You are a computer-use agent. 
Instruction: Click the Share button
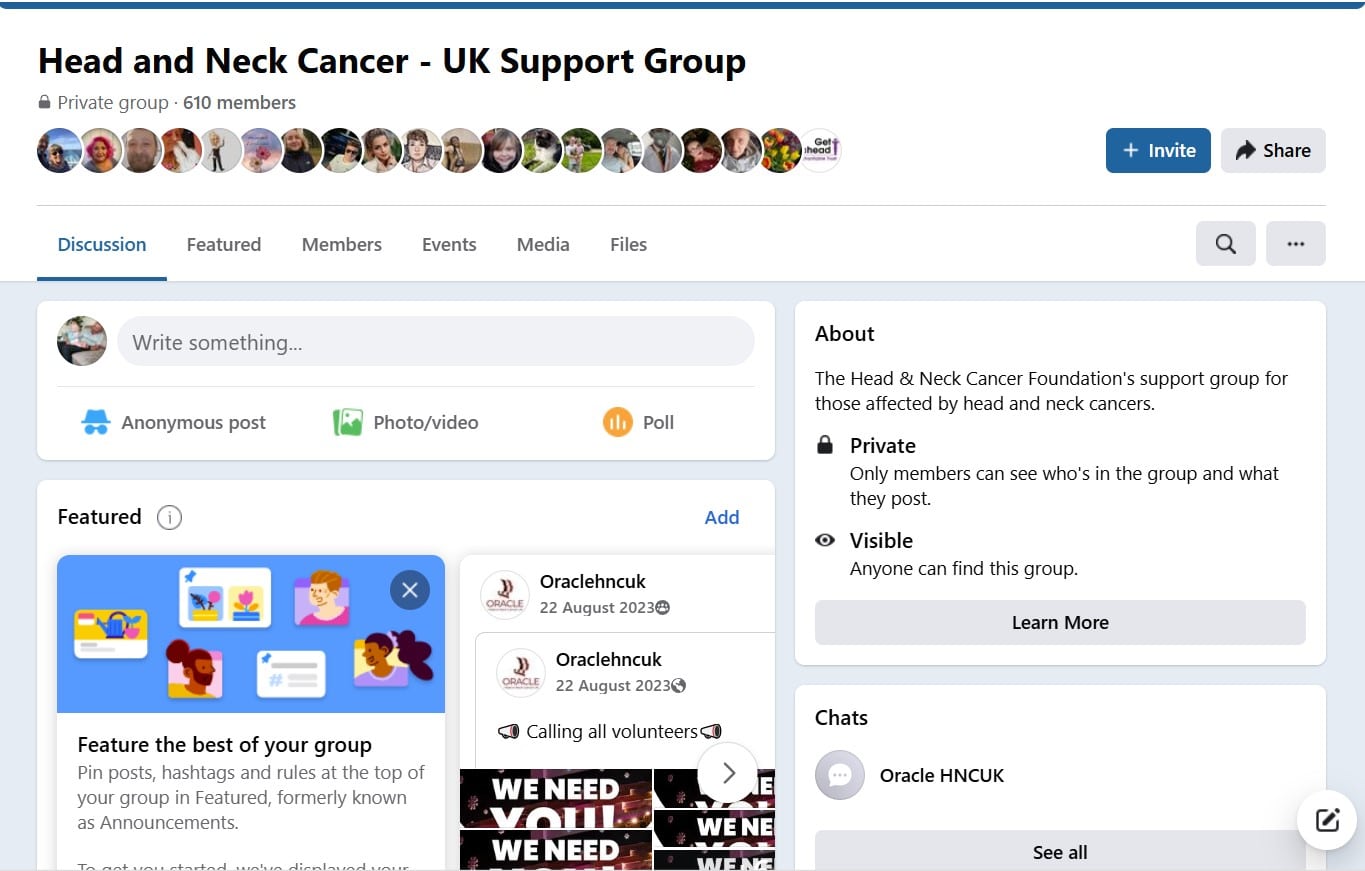[x=1273, y=150]
